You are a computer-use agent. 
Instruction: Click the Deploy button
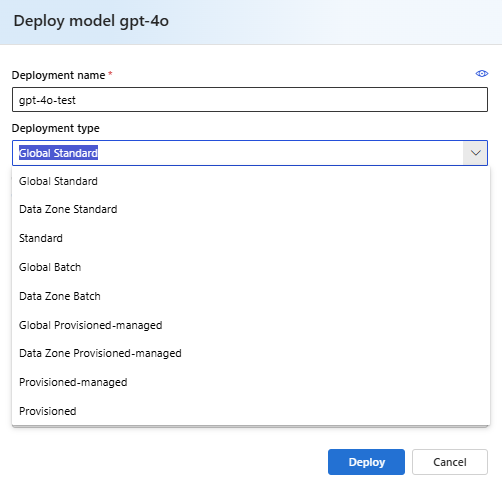[x=366, y=462]
